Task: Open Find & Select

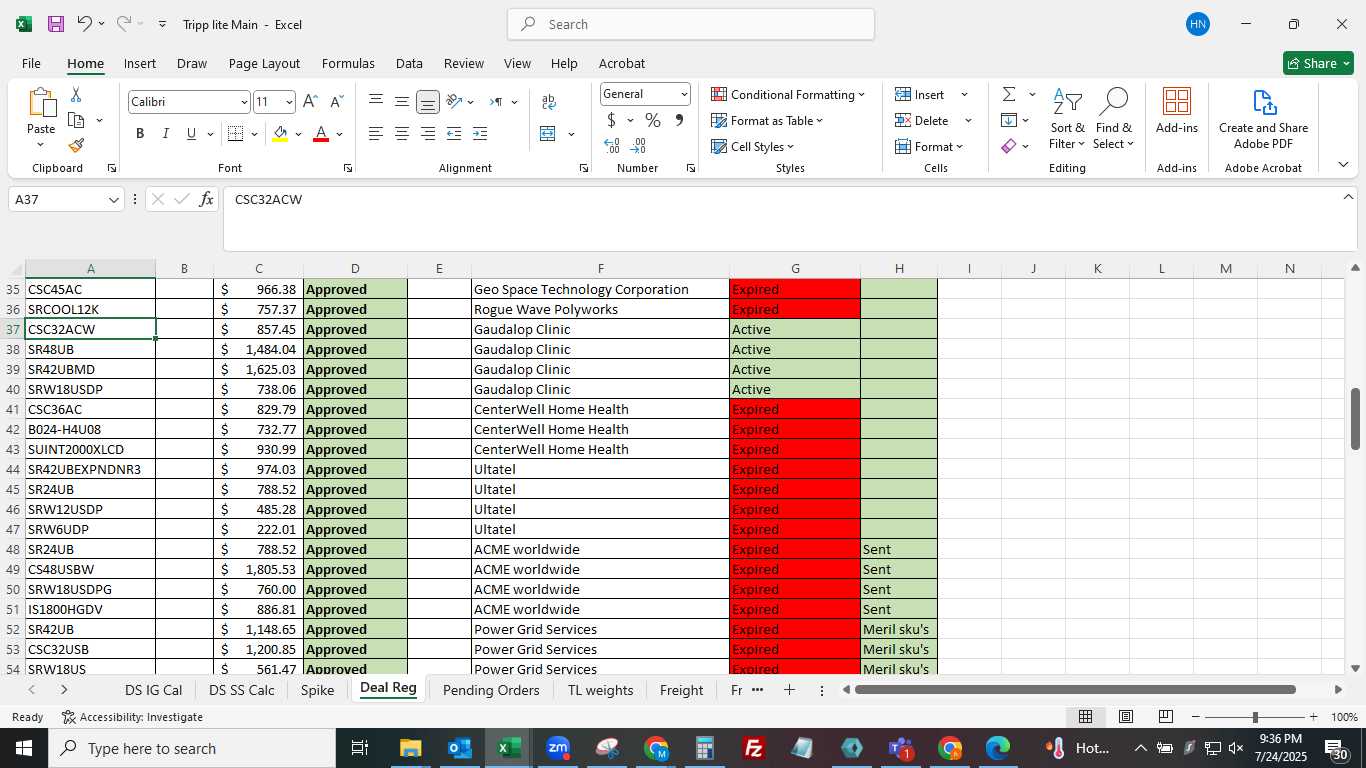Action: [x=1113, y=118]
